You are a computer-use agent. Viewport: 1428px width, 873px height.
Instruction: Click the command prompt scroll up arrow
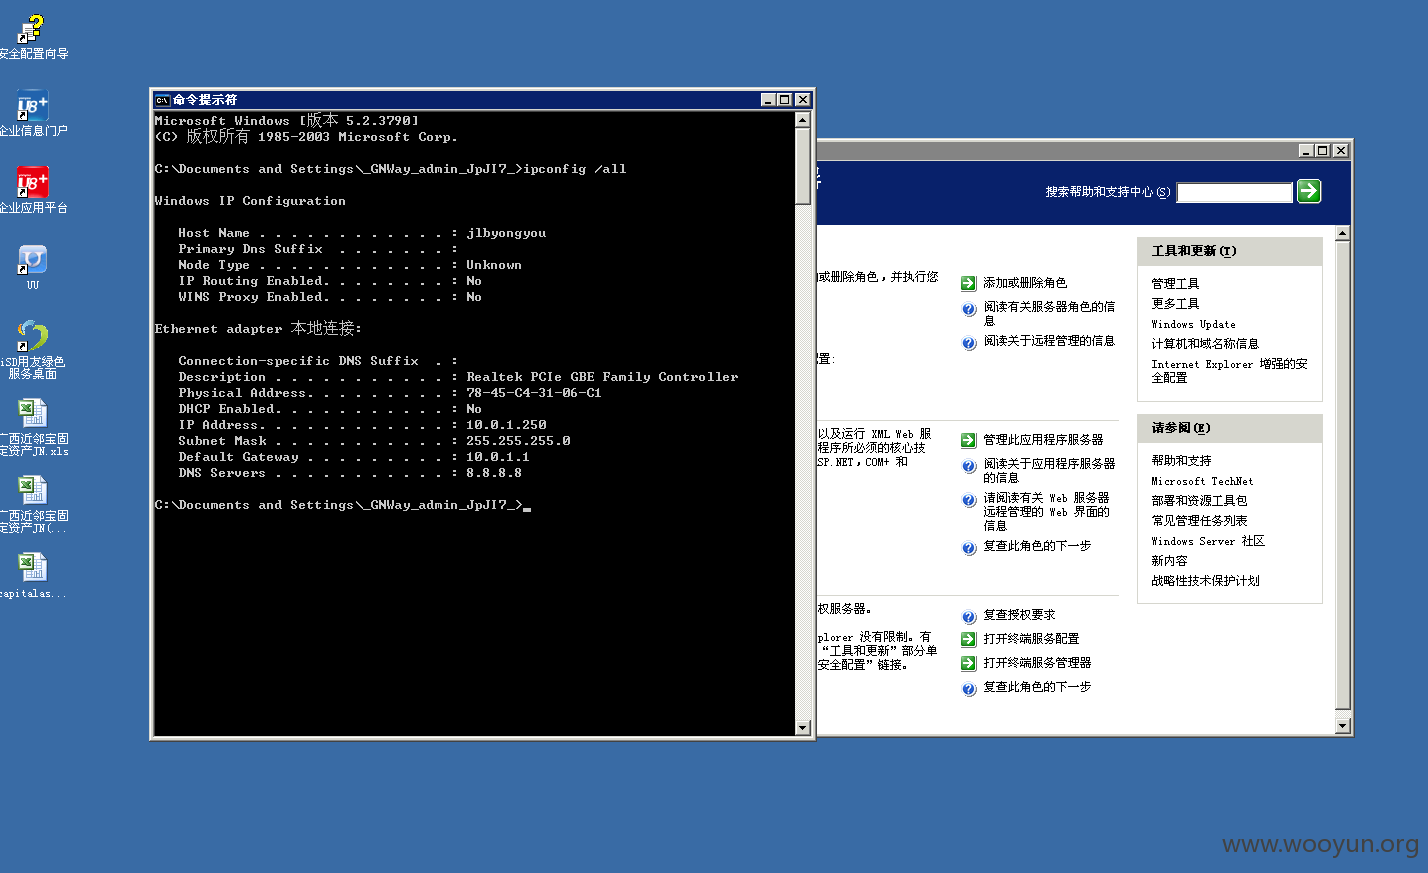[x=803, y=120]
